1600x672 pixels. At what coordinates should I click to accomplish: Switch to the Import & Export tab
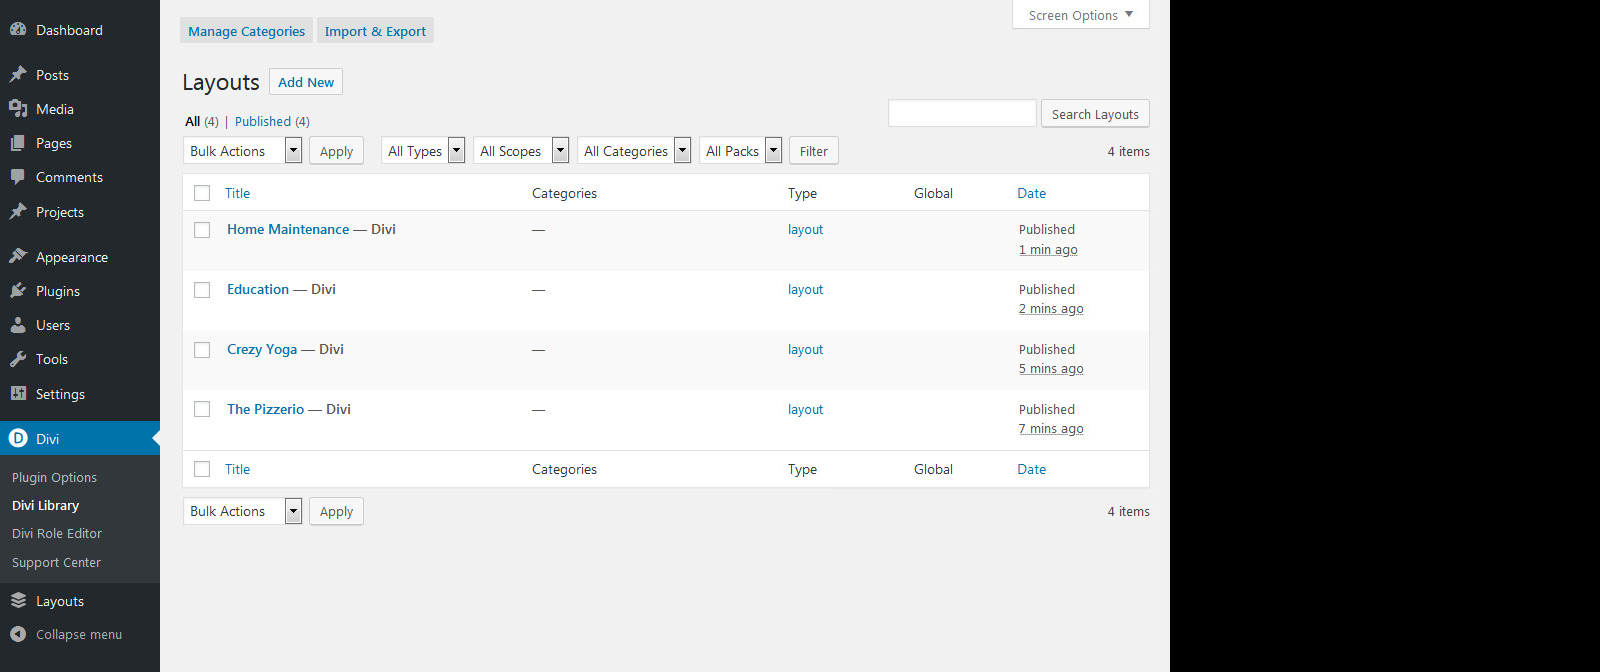[x=375, y=31]
